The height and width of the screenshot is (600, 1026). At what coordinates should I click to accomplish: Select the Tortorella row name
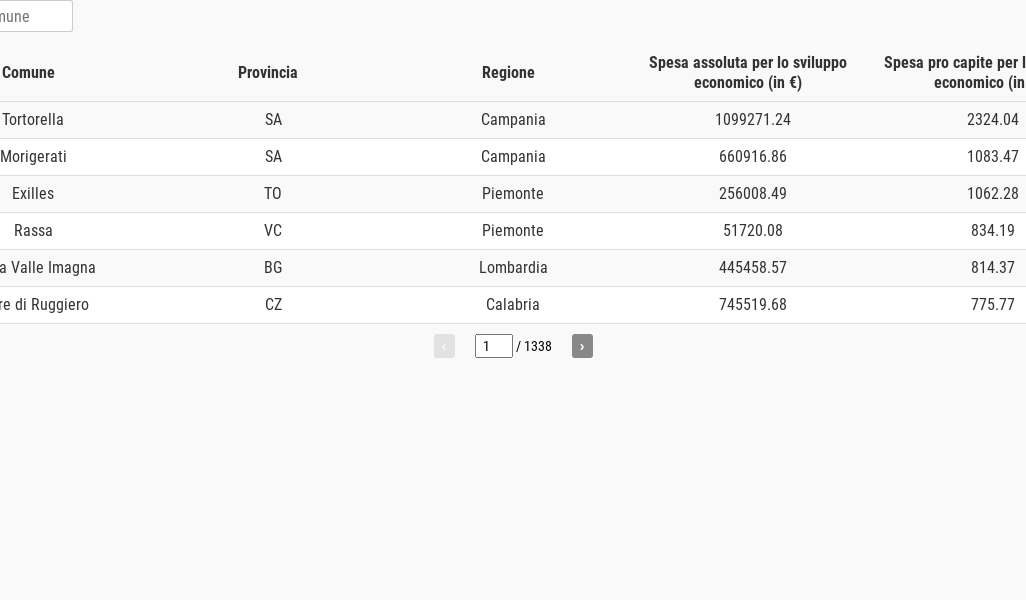click(x=33, y=120)
